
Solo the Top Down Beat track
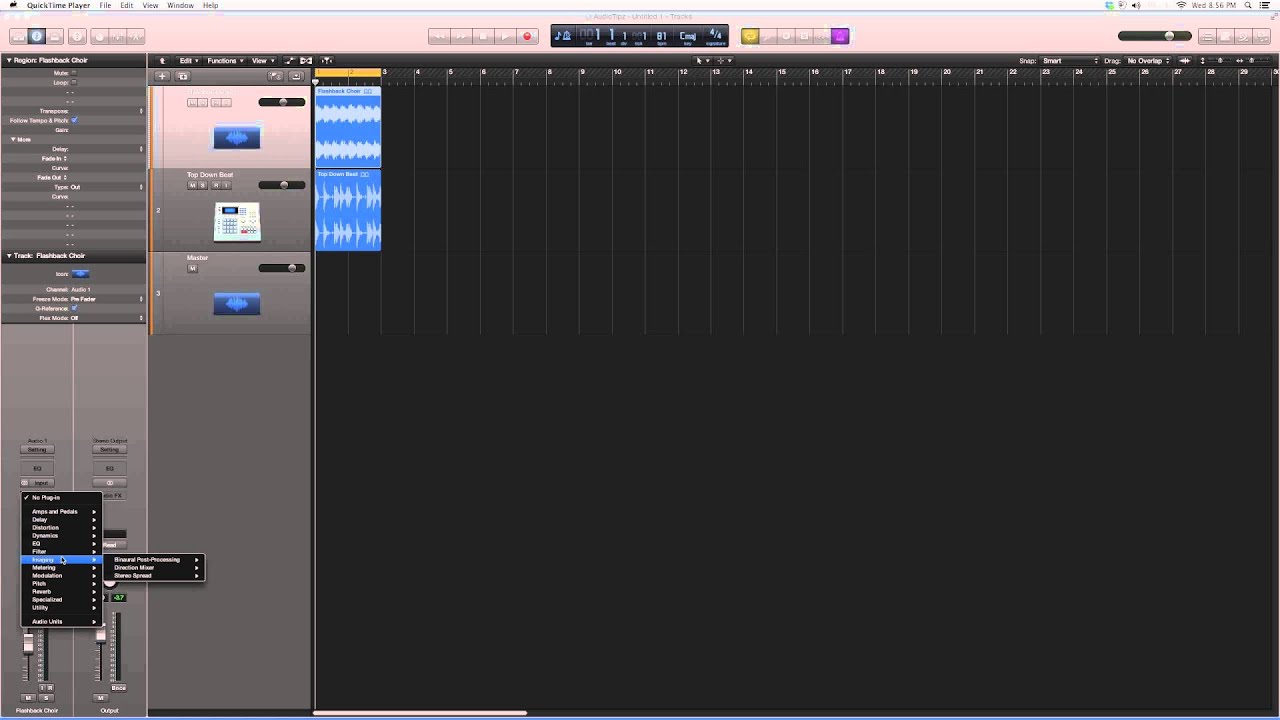(x=203, y=185)
